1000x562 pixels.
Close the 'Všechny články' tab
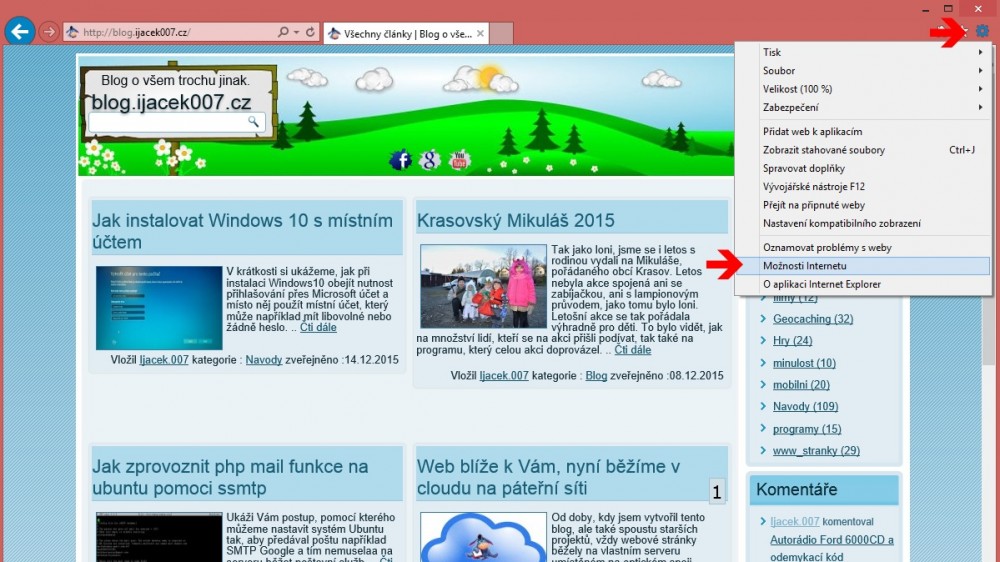[x=481, y=33]
